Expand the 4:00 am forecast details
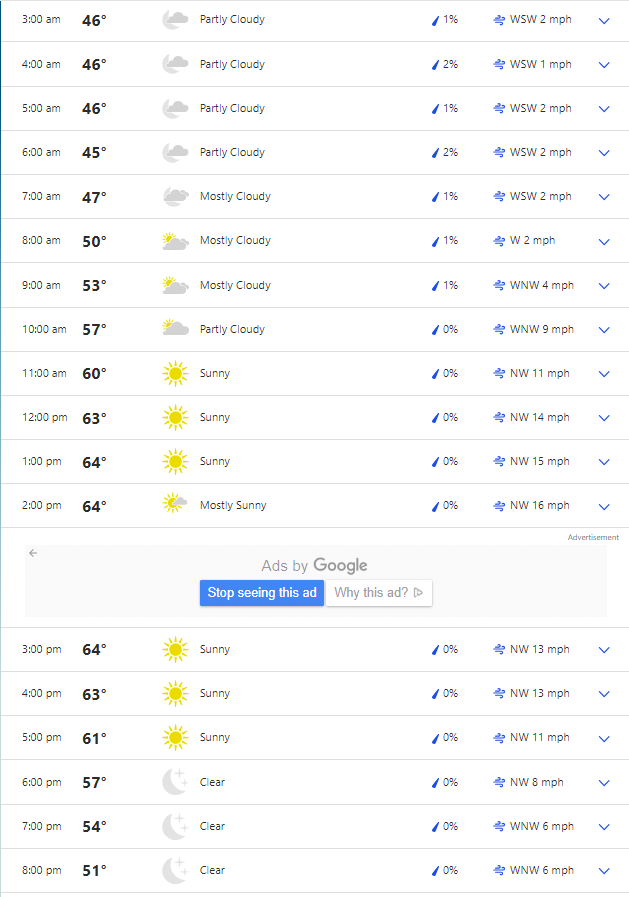The height and width of the screenshot is (897, 629). 604,65
